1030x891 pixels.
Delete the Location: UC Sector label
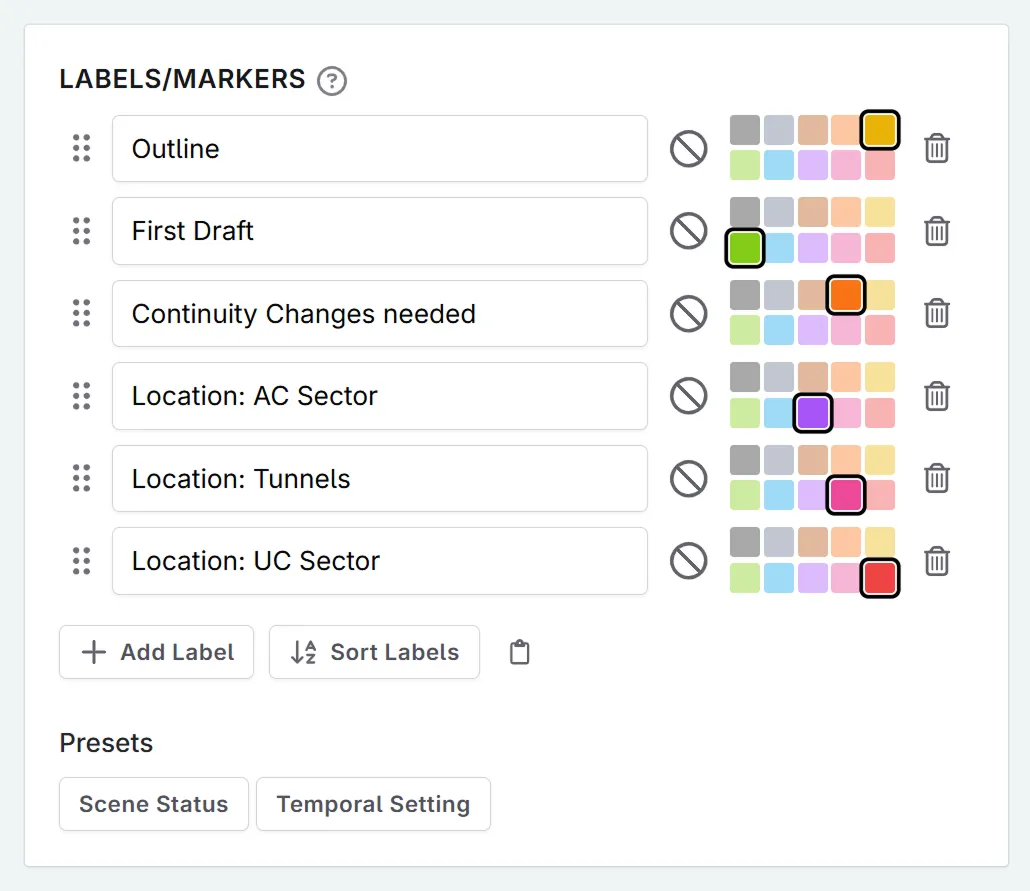(x=936, y=561)
